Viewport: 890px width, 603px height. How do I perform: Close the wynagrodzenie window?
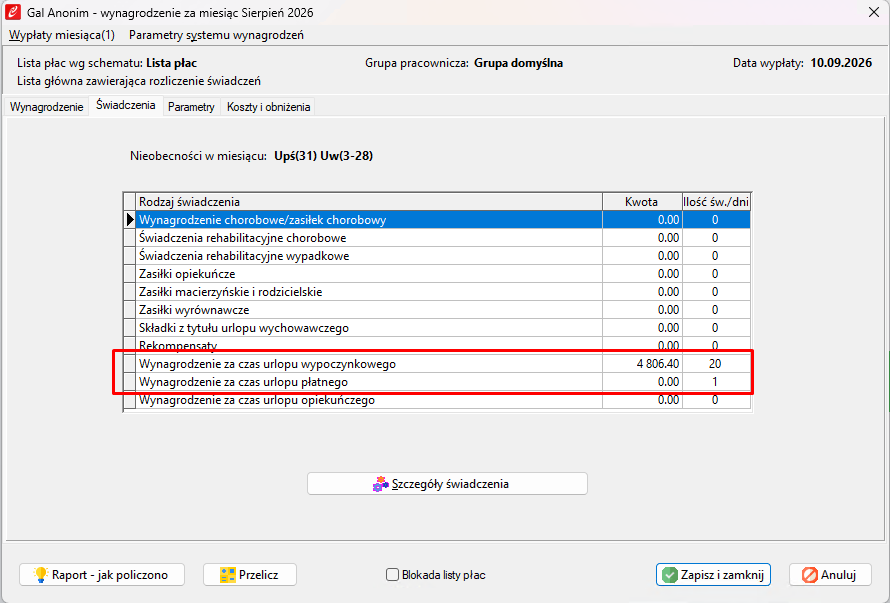tap(874, 12)
